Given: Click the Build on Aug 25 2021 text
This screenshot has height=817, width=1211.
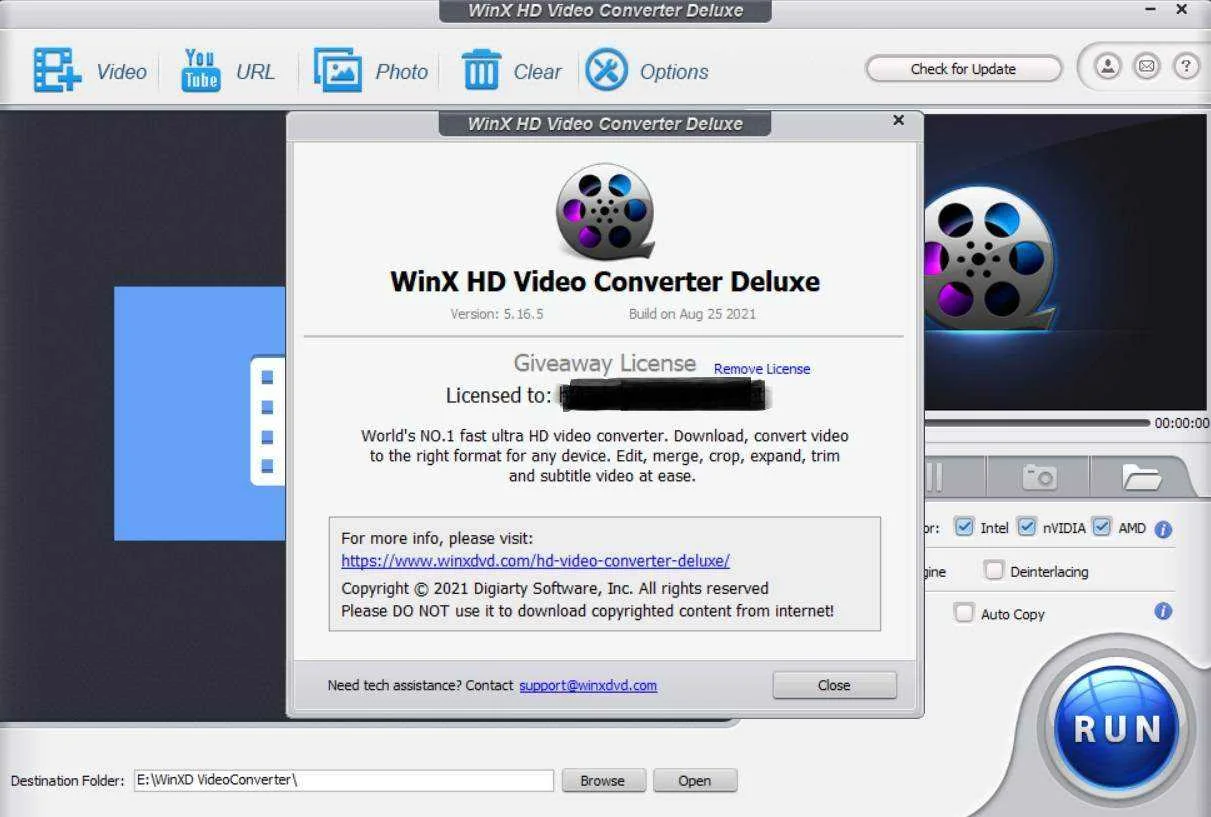Looking at the screenshot, I should [692, 314].
